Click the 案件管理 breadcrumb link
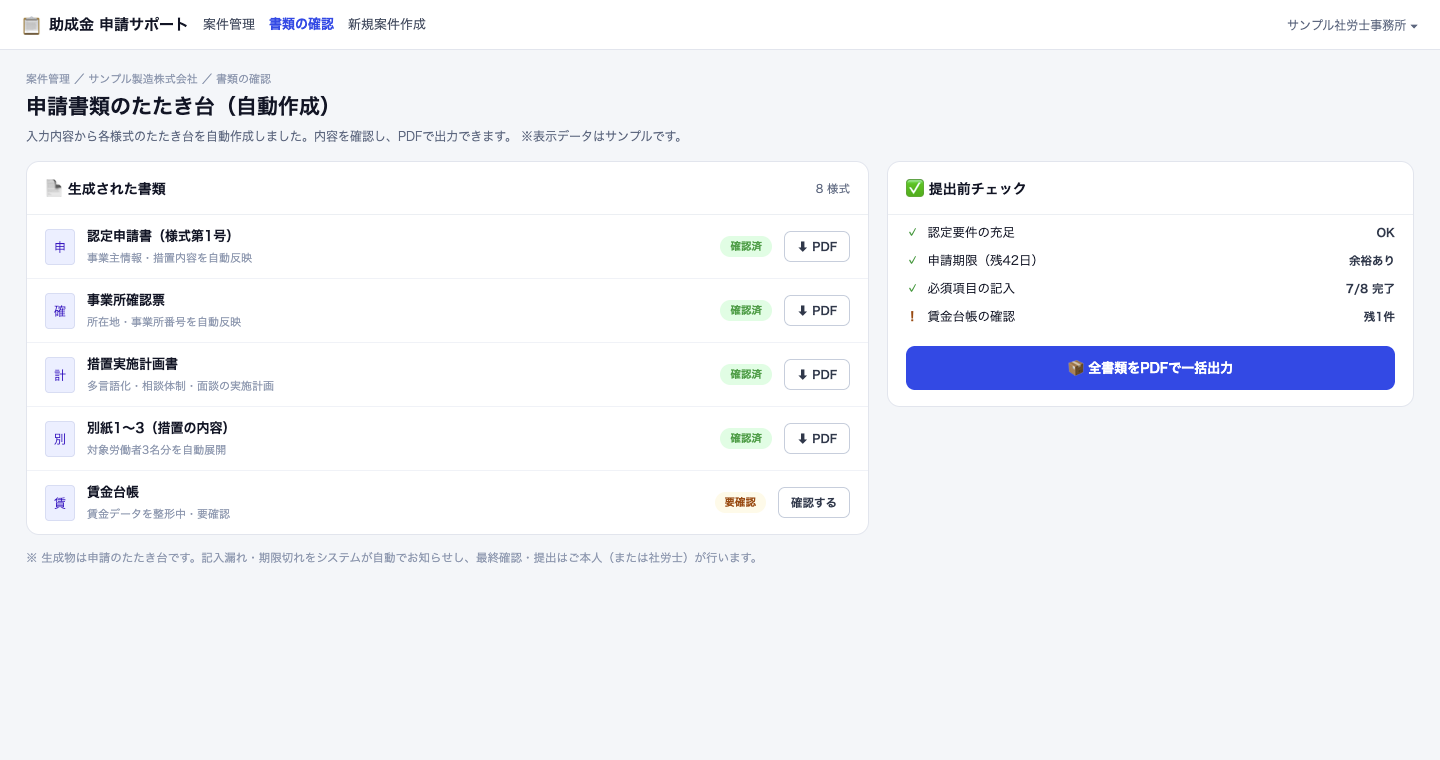Image resolution: width=1440 pixels, height=760 pixels. pyautogui.click(x=48, y=79)
